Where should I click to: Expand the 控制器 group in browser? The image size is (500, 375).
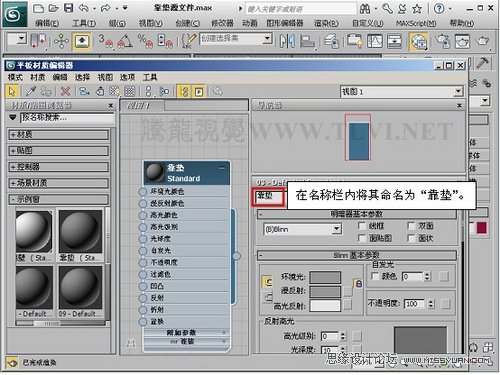[58, 167]
